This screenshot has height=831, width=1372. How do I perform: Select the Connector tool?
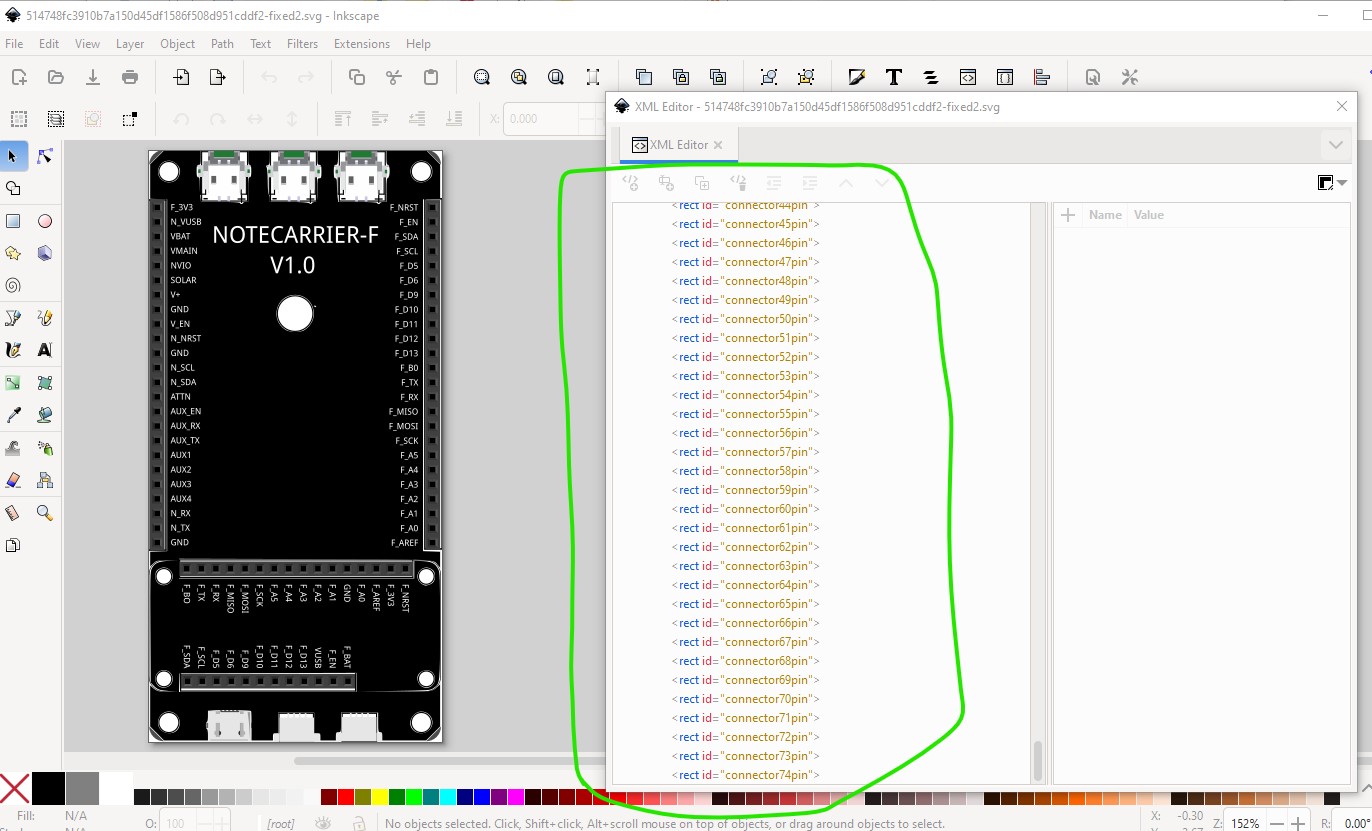tap(45, 480)
